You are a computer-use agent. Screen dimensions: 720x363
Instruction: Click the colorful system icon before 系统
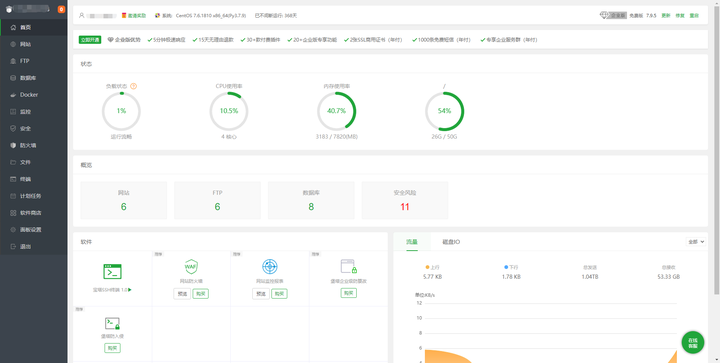coord(157,16)
